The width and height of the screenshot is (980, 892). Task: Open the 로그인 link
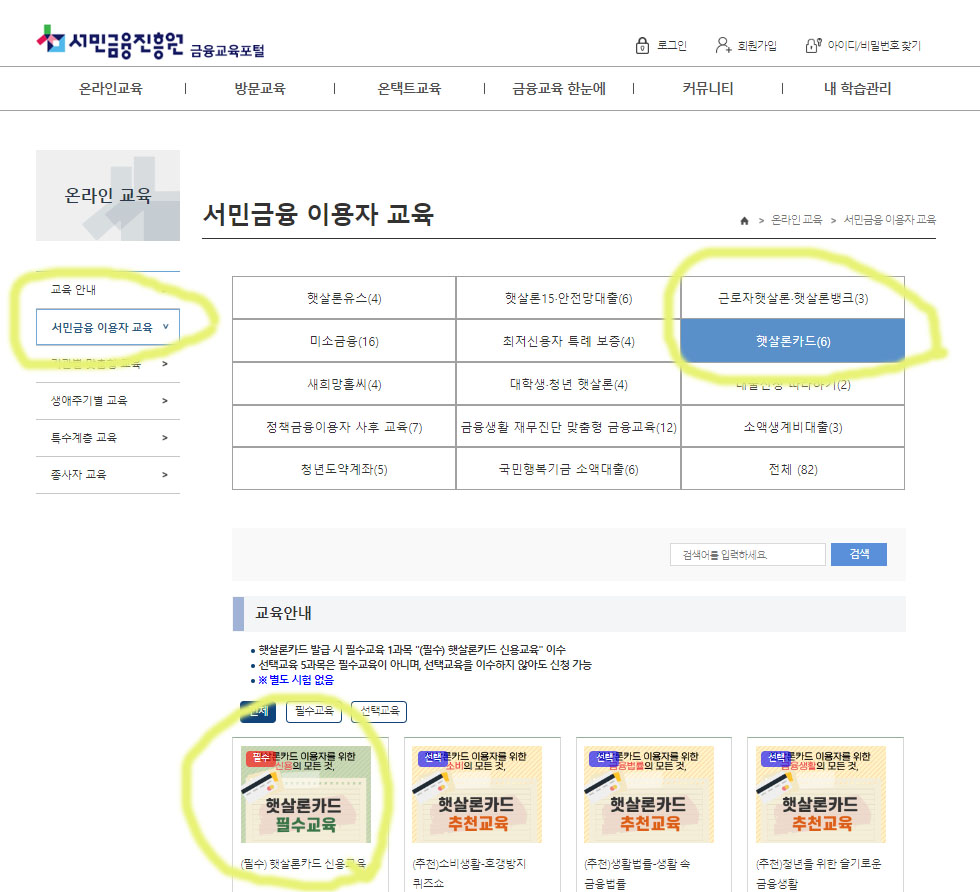click(x=671, y=46)
